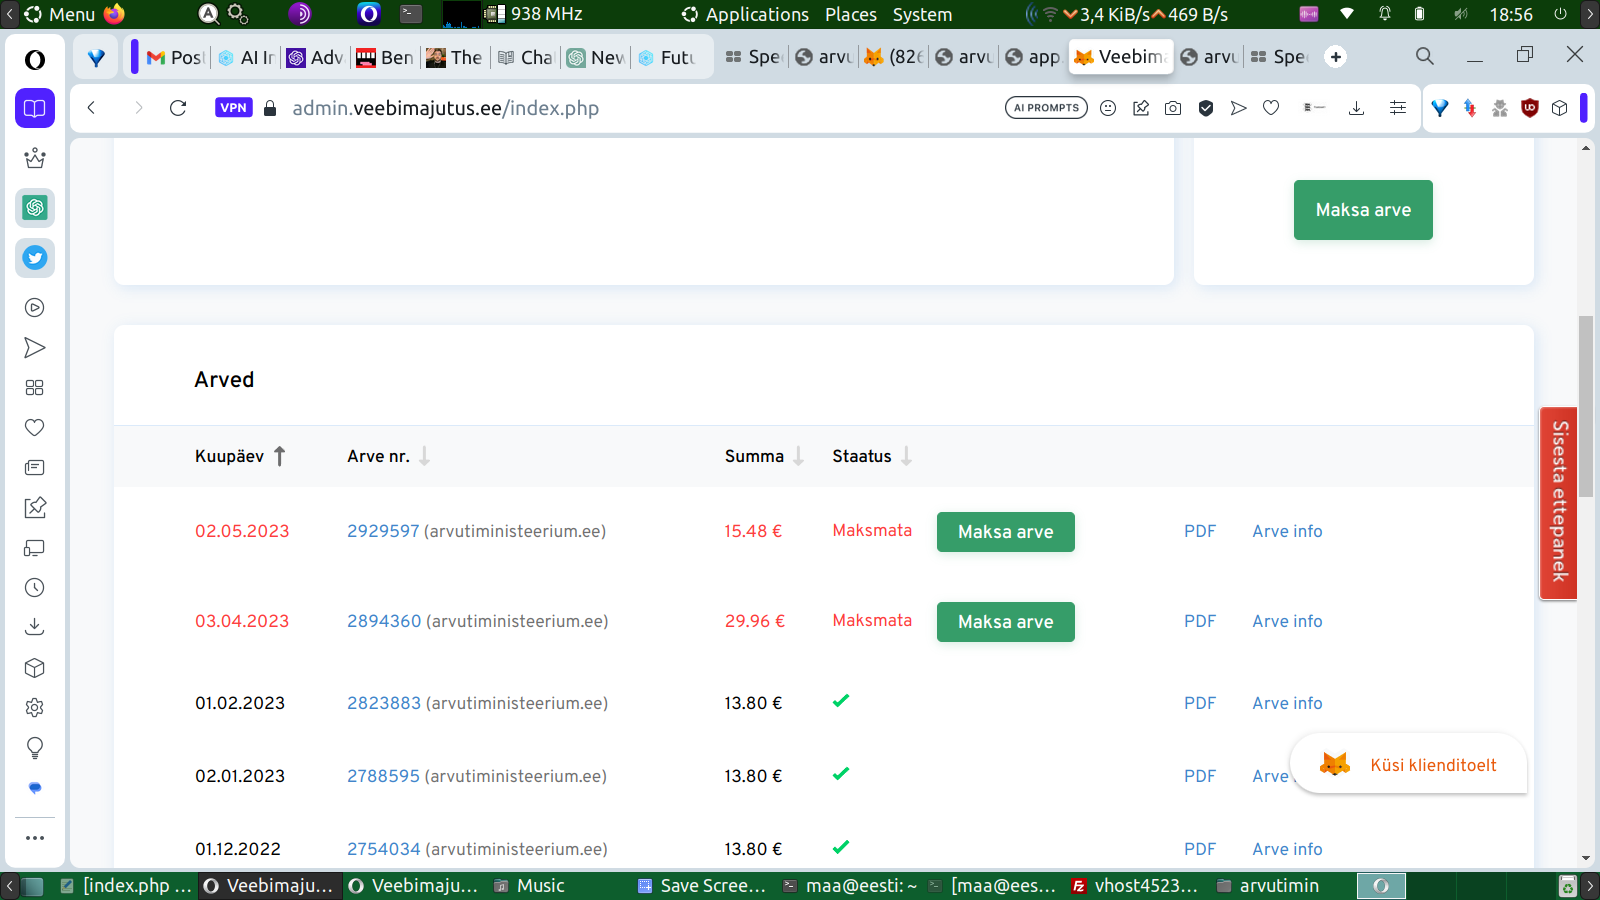The height and width of the screenshot is (900, 1600).
Task: Open the privacy protection shield icon
Action: click(1206, 108)
